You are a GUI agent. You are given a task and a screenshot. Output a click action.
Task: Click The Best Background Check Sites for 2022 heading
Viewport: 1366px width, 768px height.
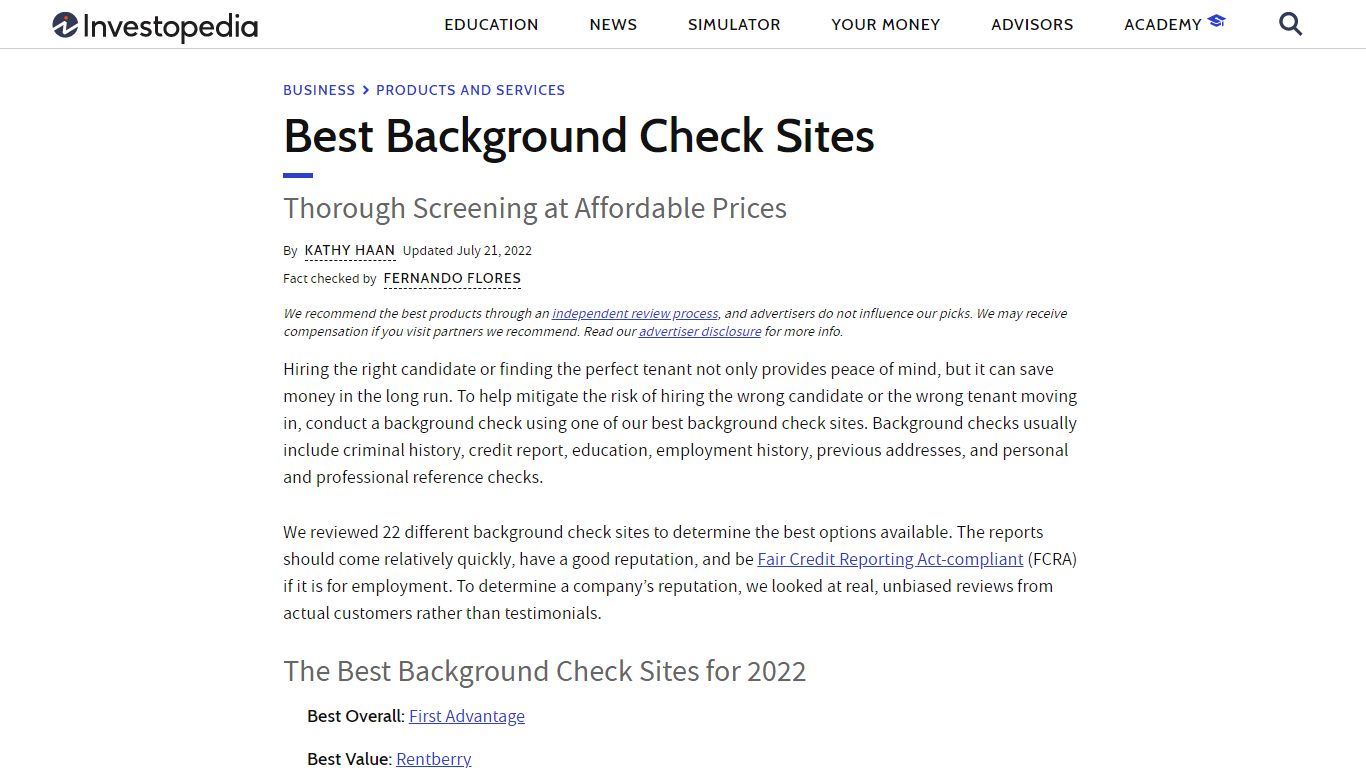(x=545, y=671)
